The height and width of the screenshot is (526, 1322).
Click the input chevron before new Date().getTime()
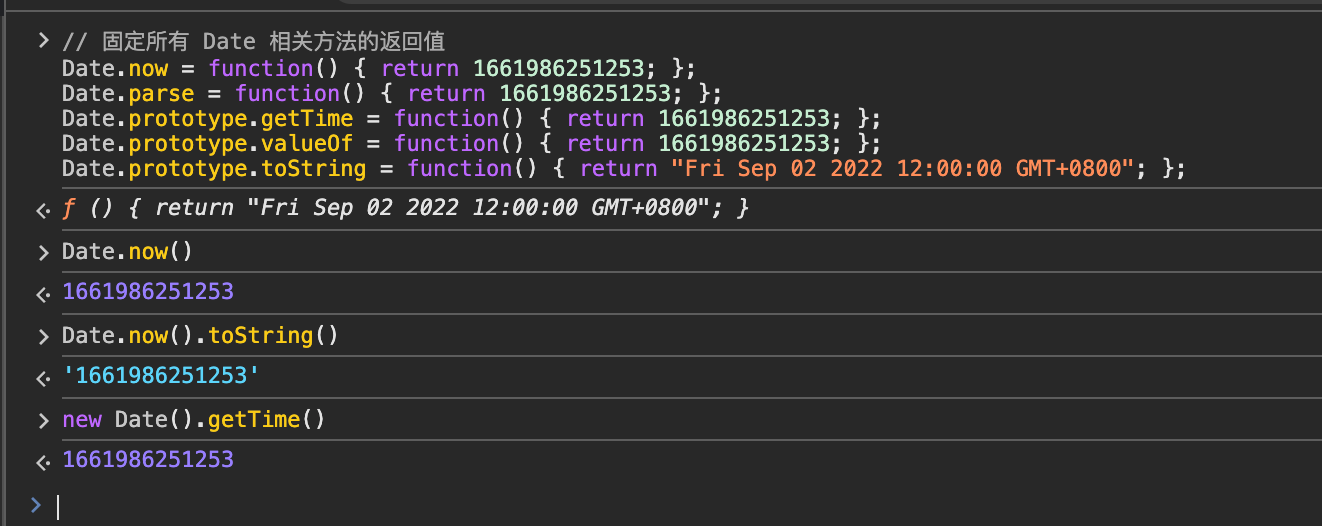43,421
